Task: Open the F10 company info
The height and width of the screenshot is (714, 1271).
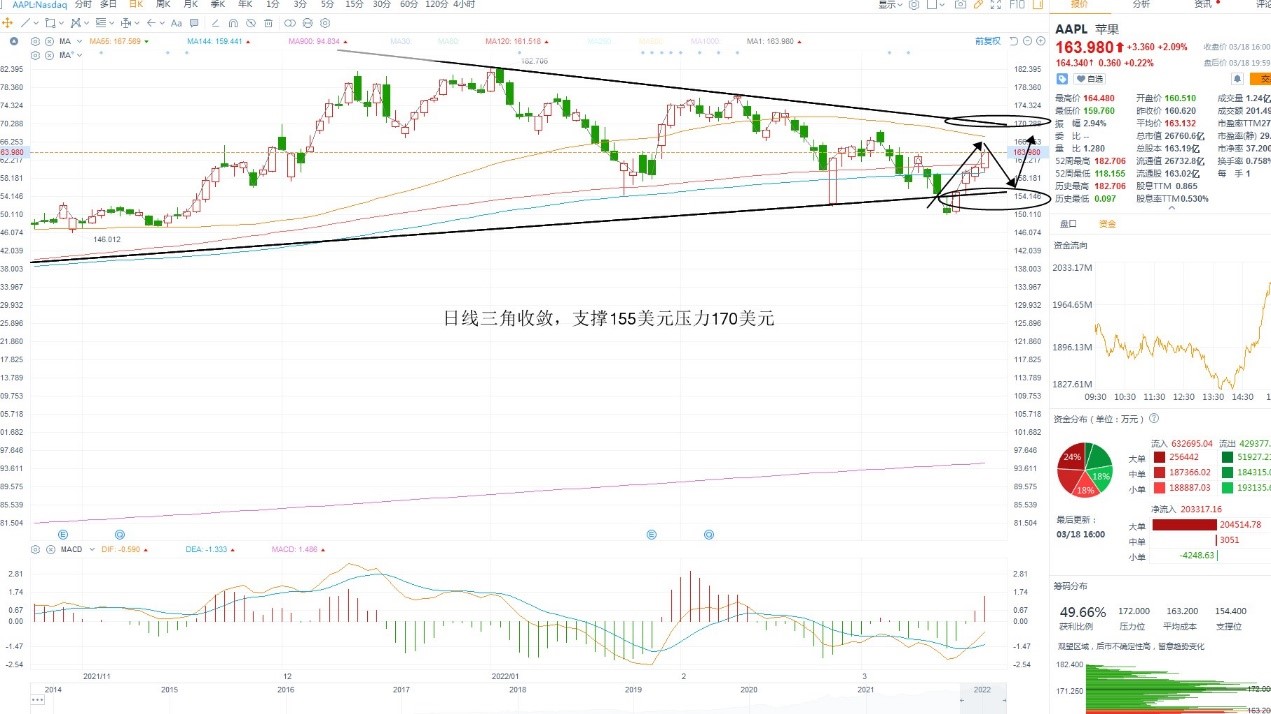Action: coord(1017,5)
